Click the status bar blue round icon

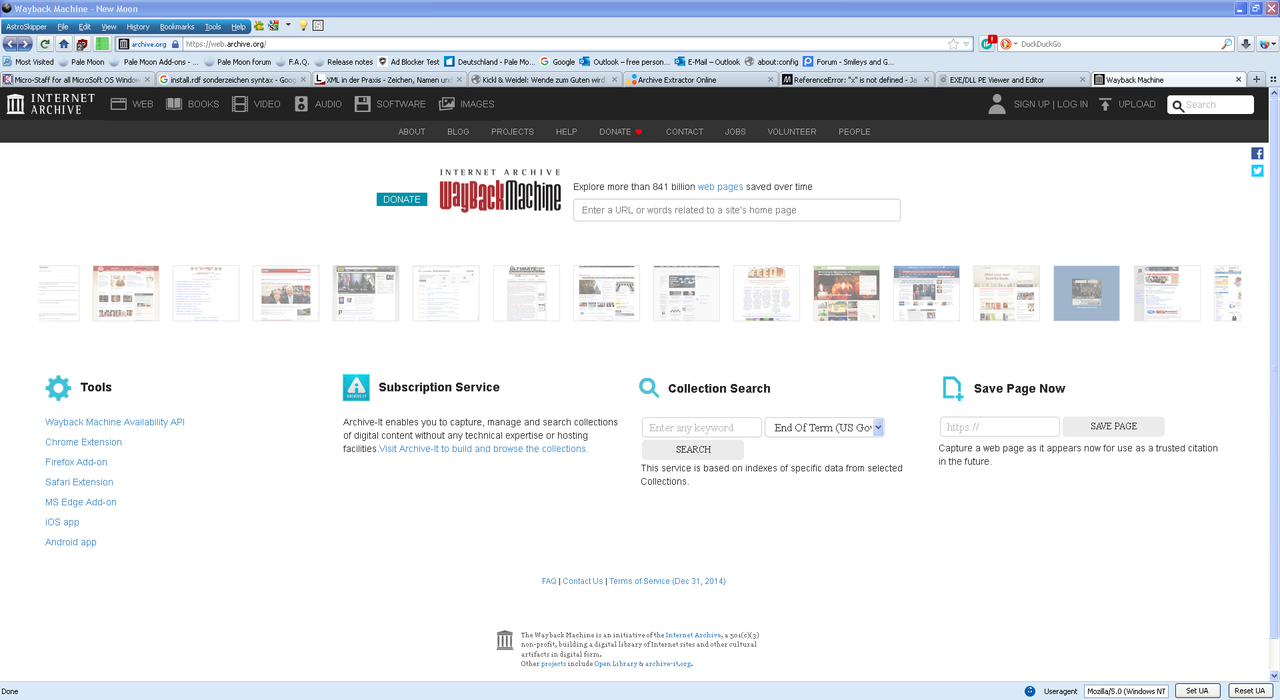pyautogui.click(x=1030, y=691)
